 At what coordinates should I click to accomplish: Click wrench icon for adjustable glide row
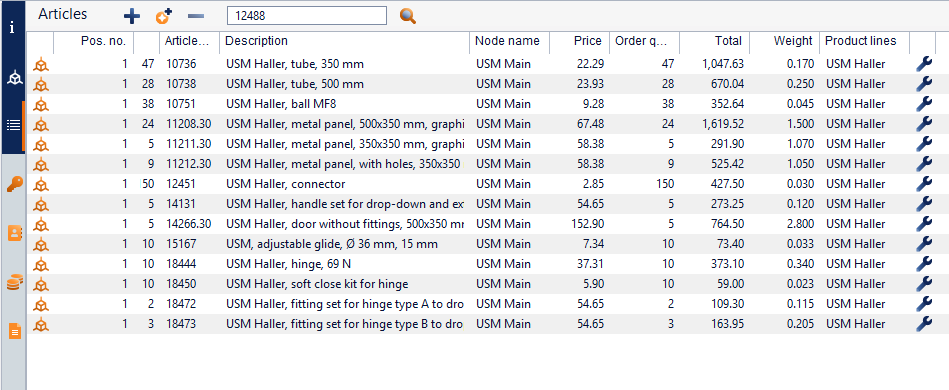coord(924,243)
